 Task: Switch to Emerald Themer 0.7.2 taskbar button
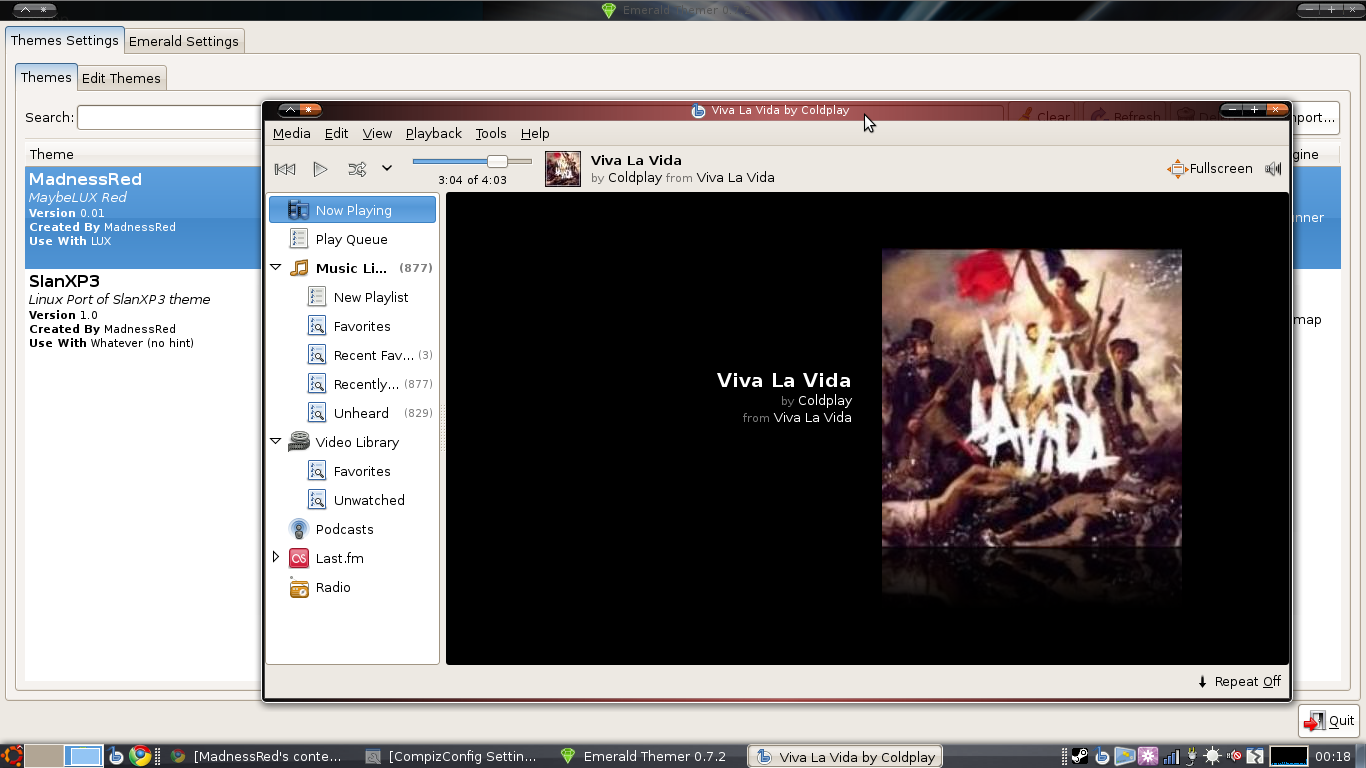[x=643, y=756]
